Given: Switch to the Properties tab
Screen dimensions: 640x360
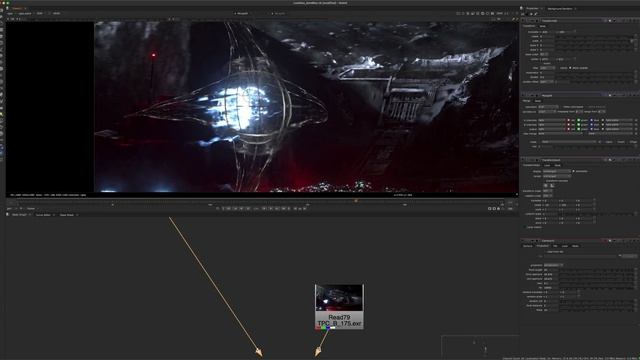Looking at the screenshot, I should click(532, 9).
